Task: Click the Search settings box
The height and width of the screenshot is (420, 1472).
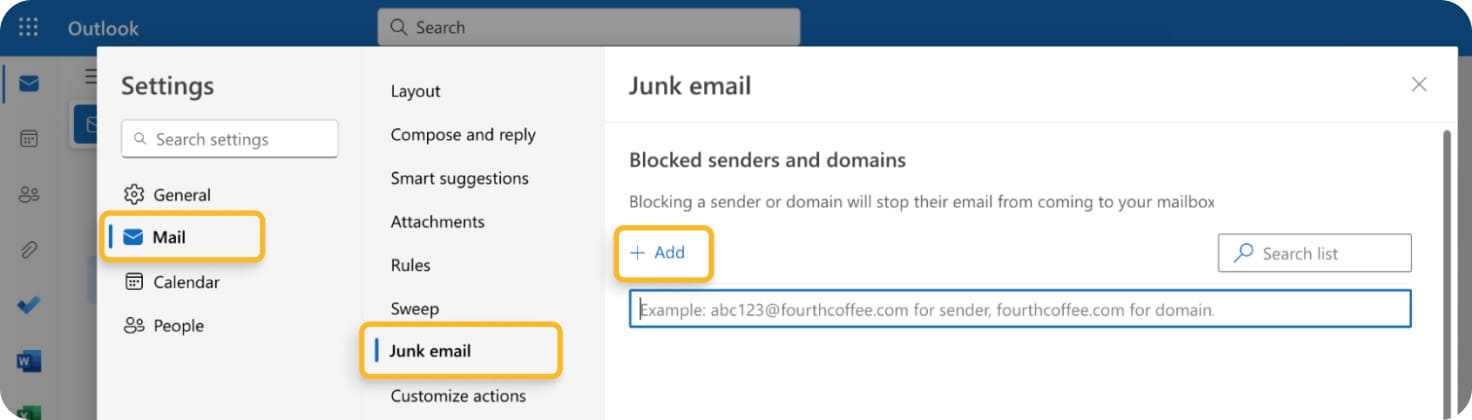Action: (229, 139)
